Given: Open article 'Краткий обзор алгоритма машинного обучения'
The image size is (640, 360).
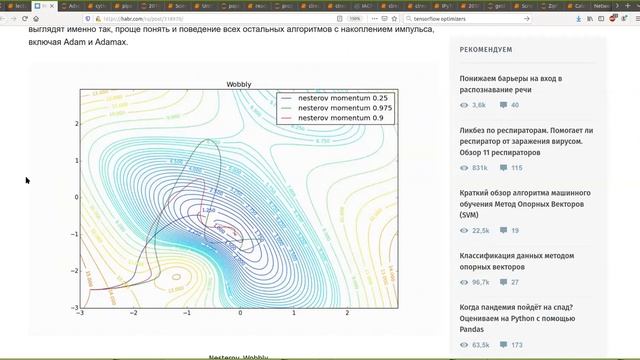Looking at the screenshot, I should tap(525, 204).
